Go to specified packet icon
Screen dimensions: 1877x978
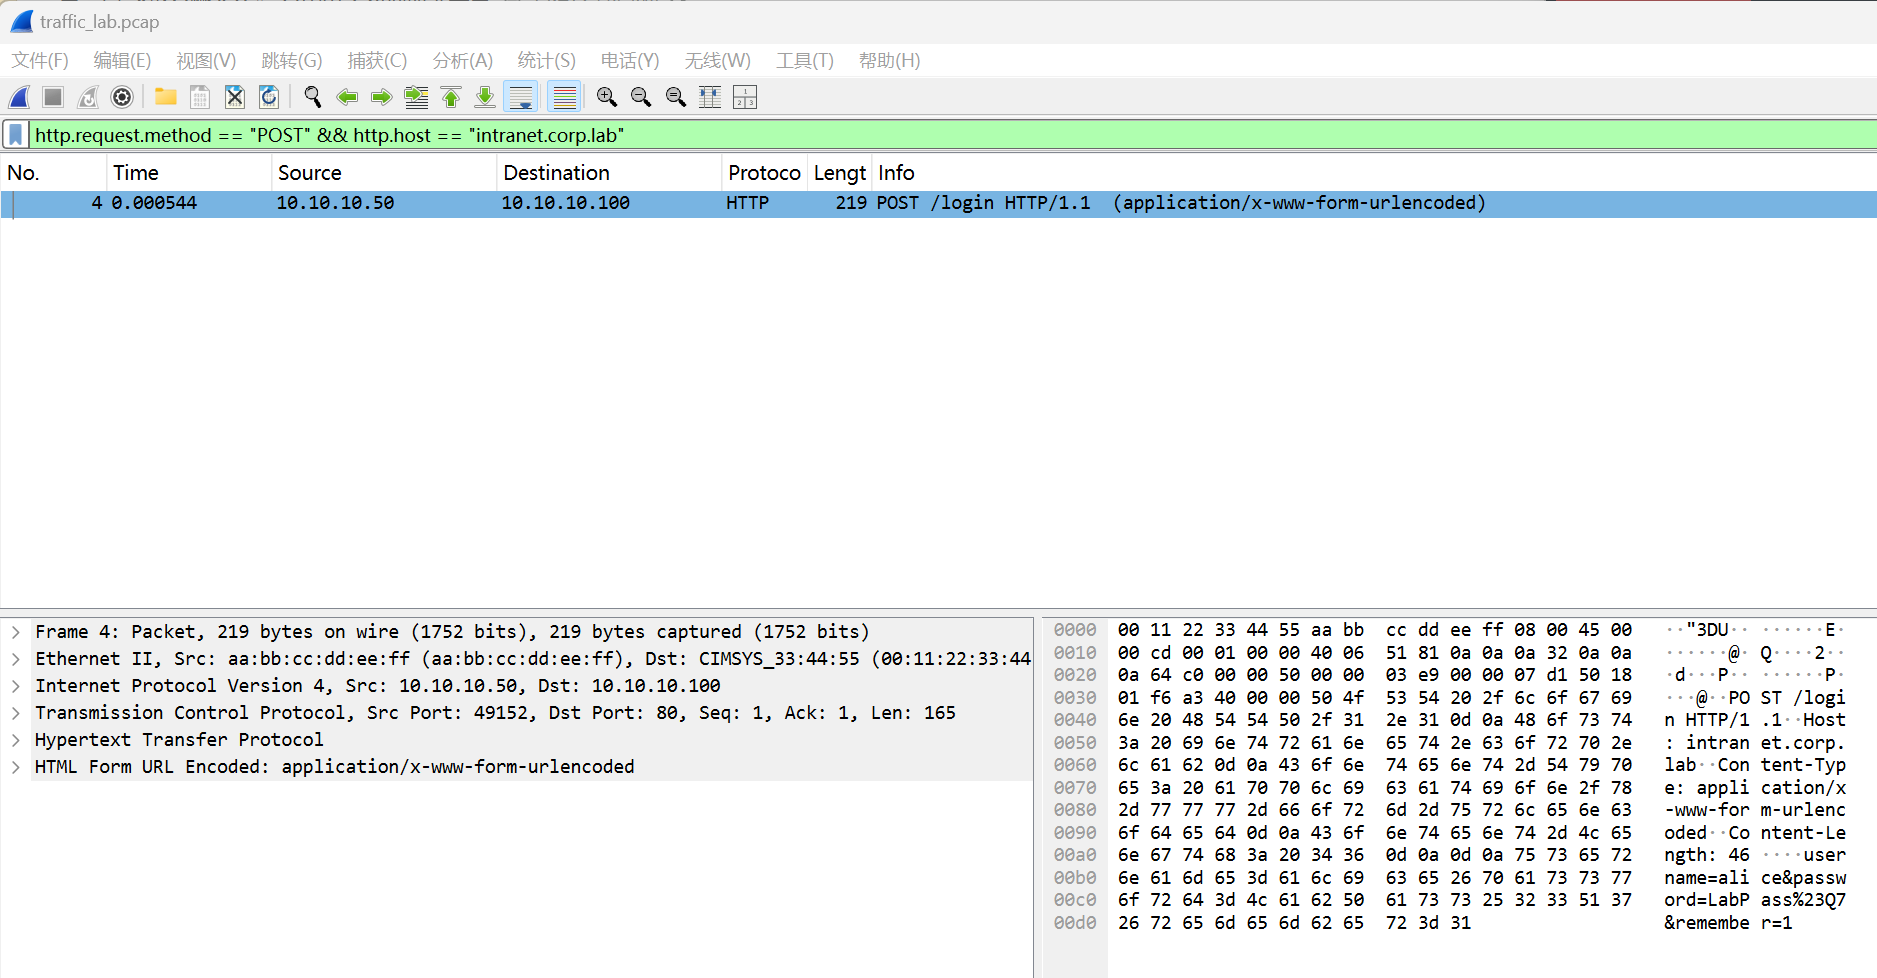tap(416, 97)
